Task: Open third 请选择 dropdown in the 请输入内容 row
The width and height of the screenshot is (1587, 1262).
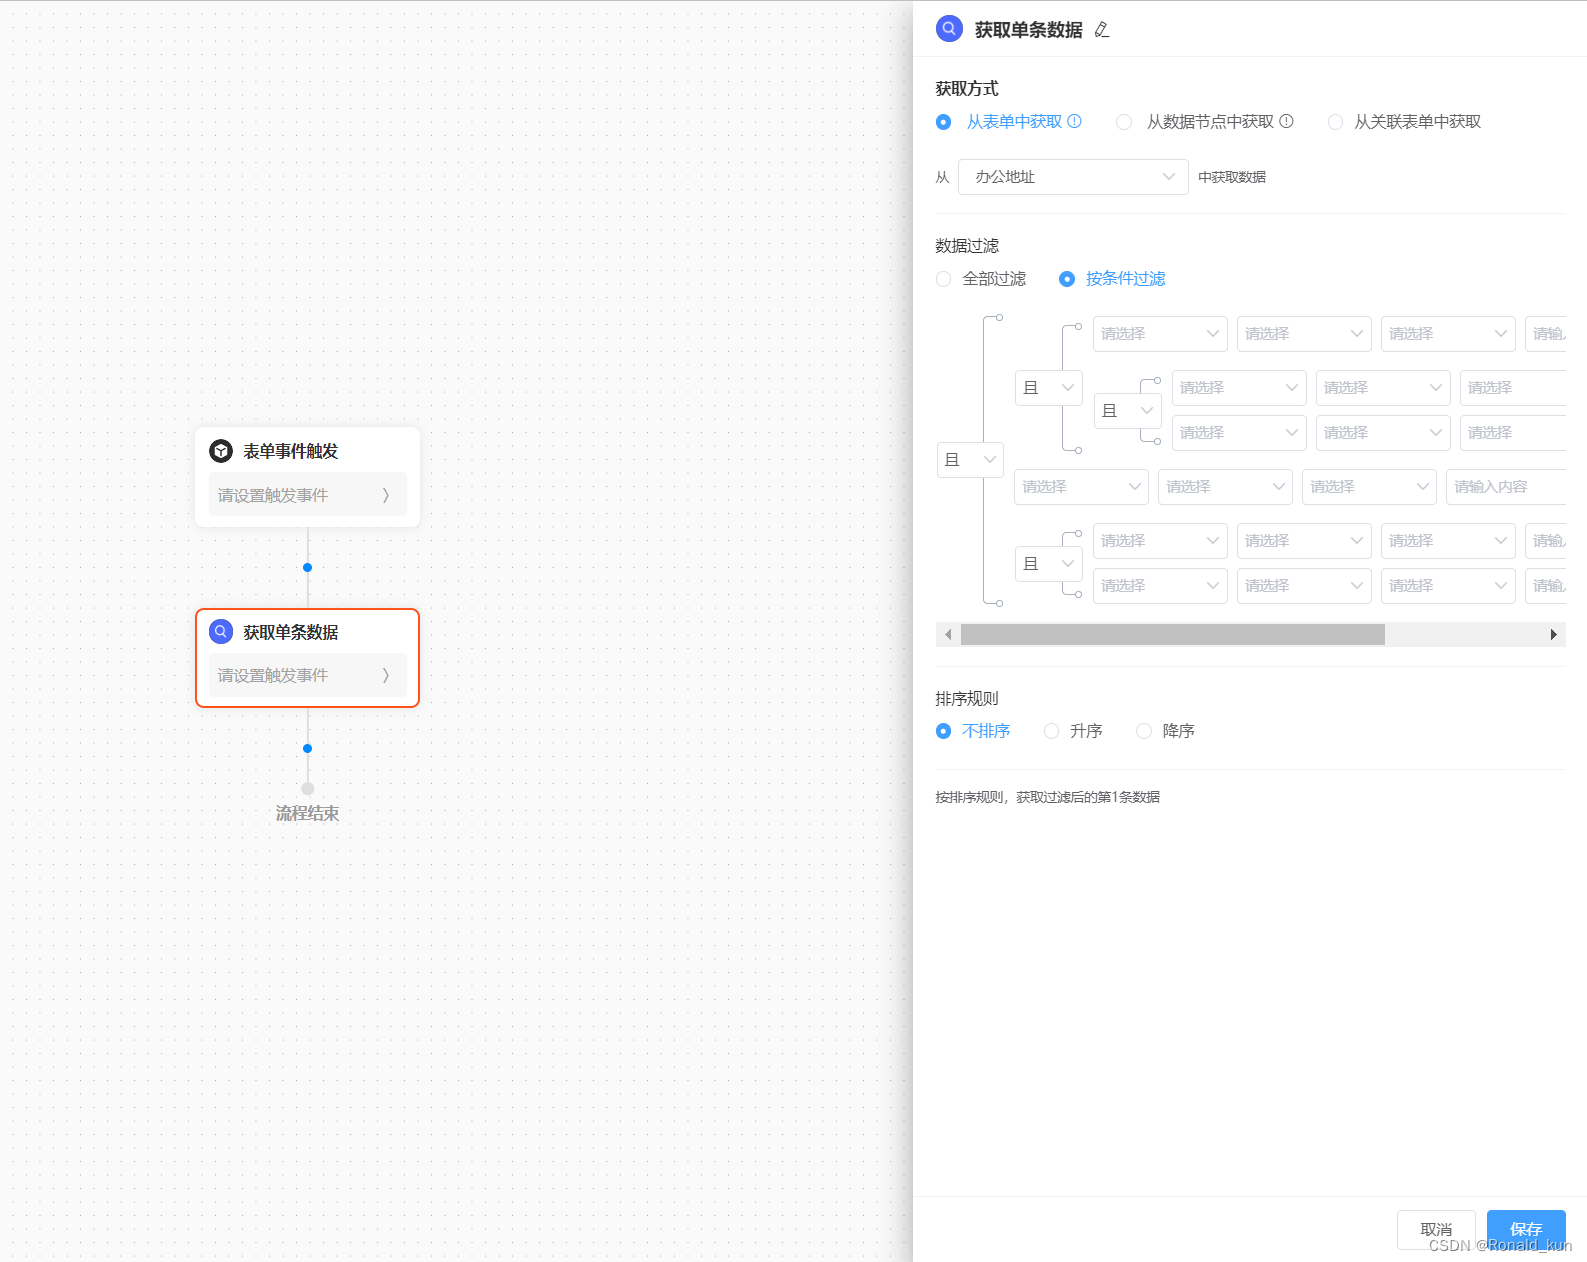Action: pyautogui.click(x=1369, y=487)
